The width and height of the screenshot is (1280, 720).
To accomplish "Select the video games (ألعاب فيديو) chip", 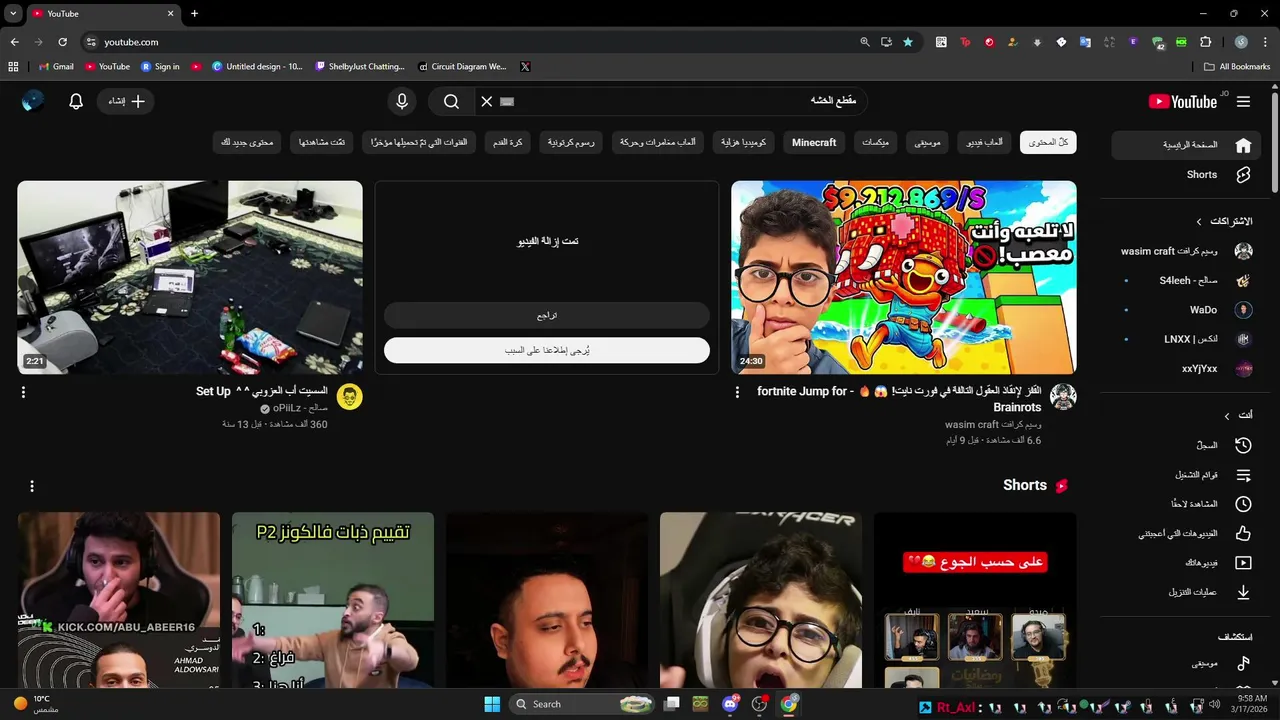I will tap(985, 143).
